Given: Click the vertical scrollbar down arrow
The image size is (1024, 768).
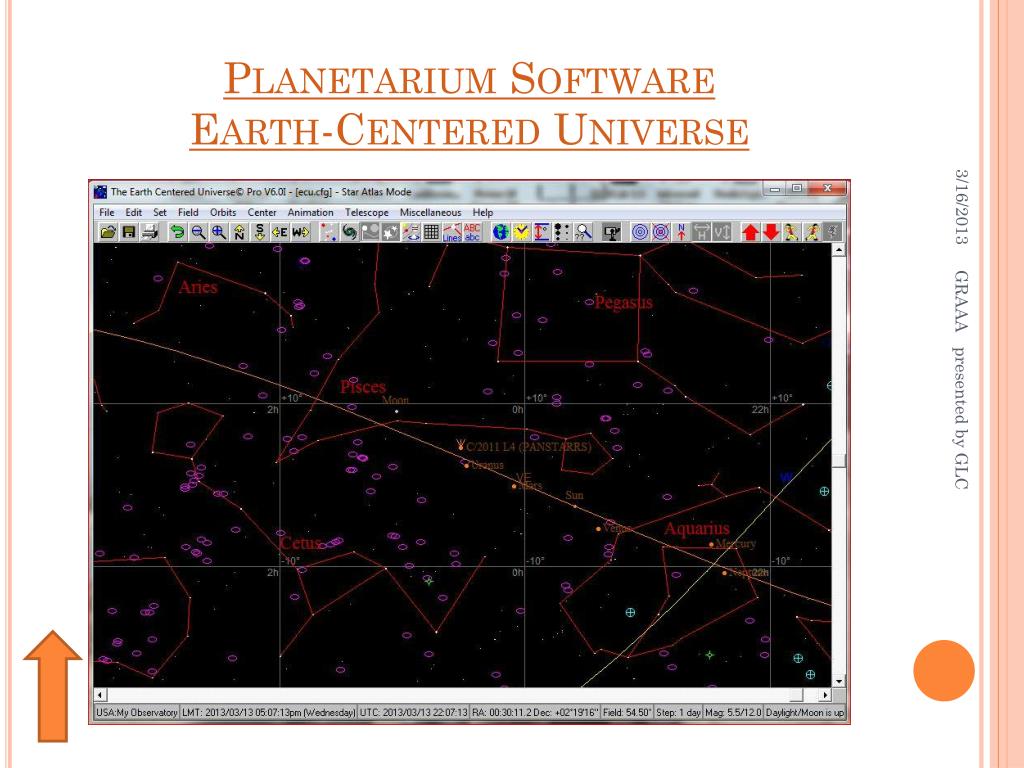Looking at the screenshot, I should click(839, 680).
